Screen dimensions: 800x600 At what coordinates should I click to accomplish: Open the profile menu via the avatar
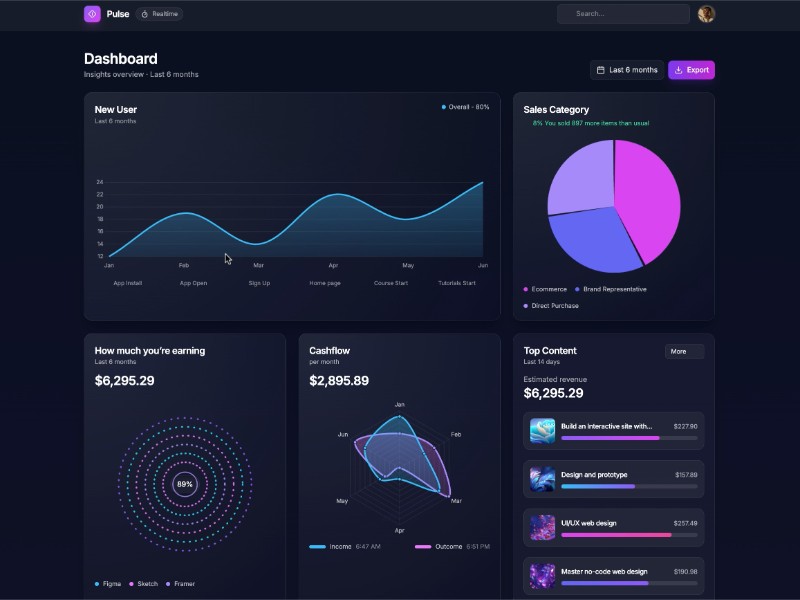coord(707,13)
